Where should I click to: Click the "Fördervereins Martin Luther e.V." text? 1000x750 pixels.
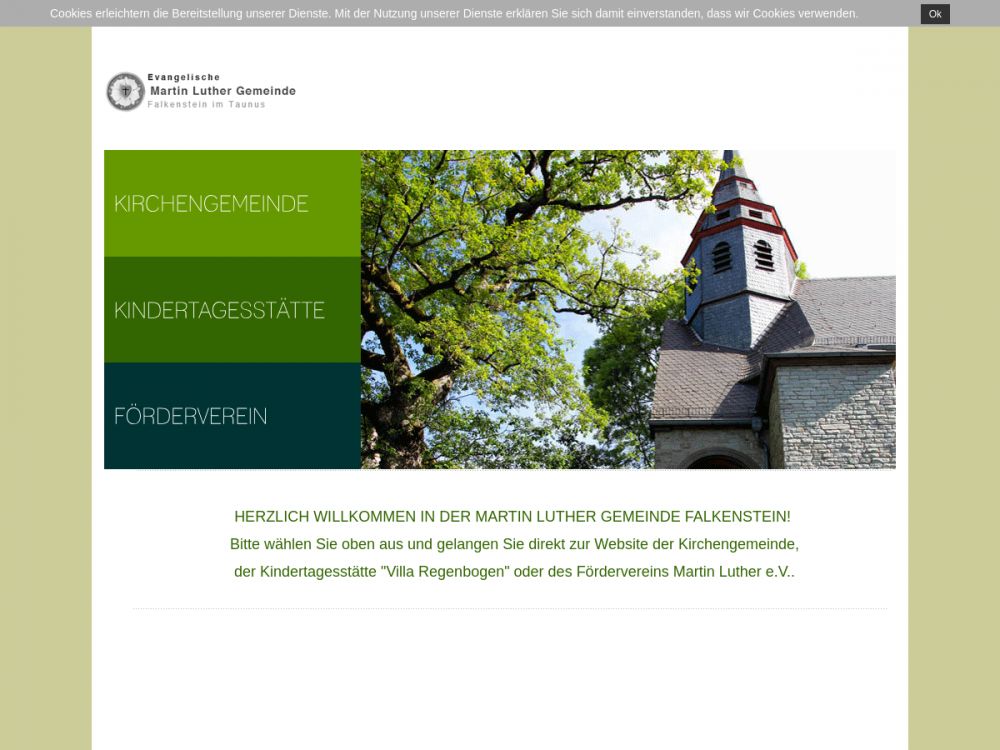(685, 572)
